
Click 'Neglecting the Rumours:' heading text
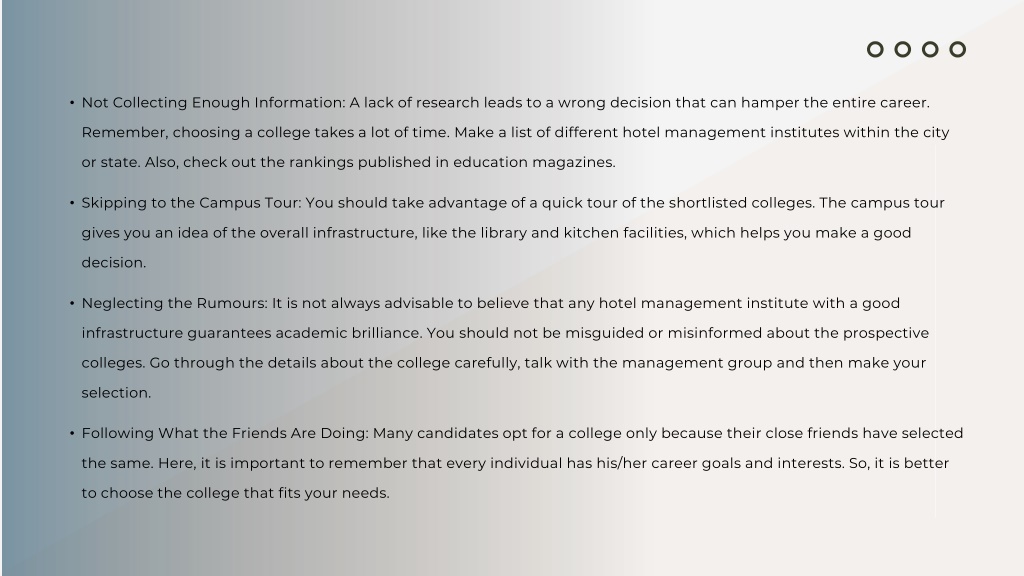(174, 304)
